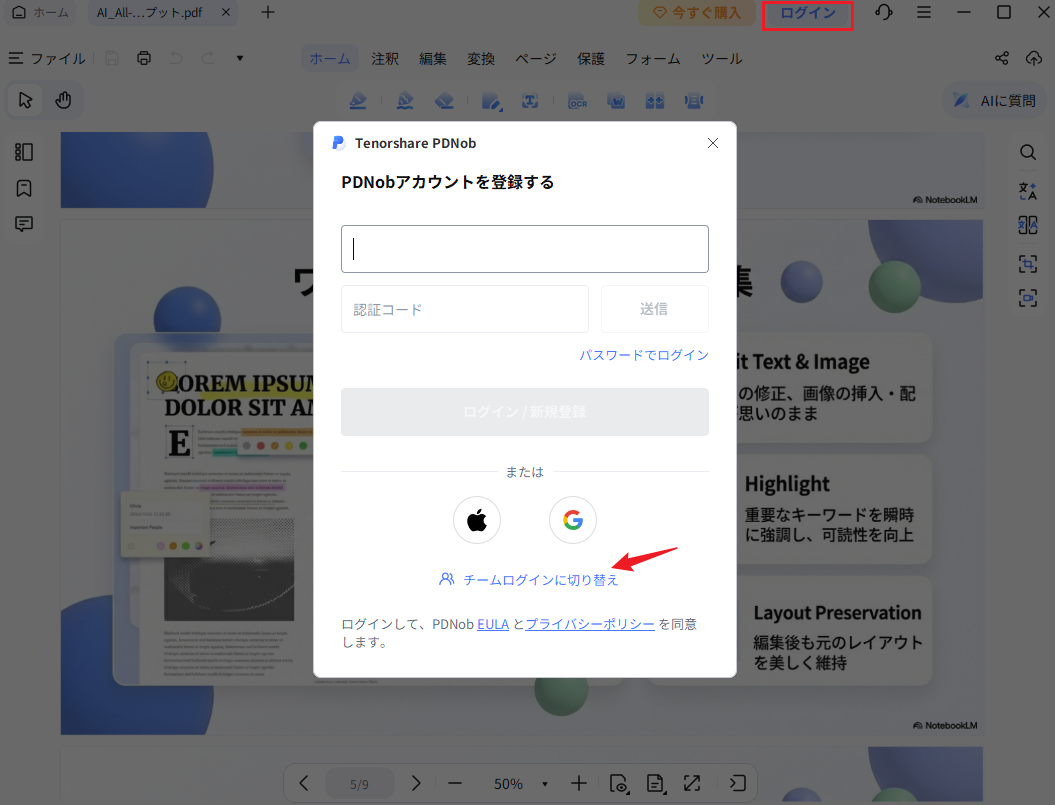
Task: Open the search magnifier in right sidebar
Action: [x=1027, y=152]
